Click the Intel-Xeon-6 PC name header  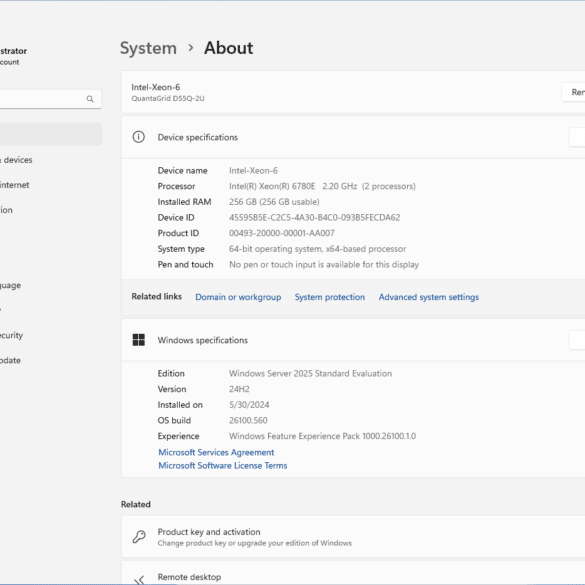[x=156, y=87]
